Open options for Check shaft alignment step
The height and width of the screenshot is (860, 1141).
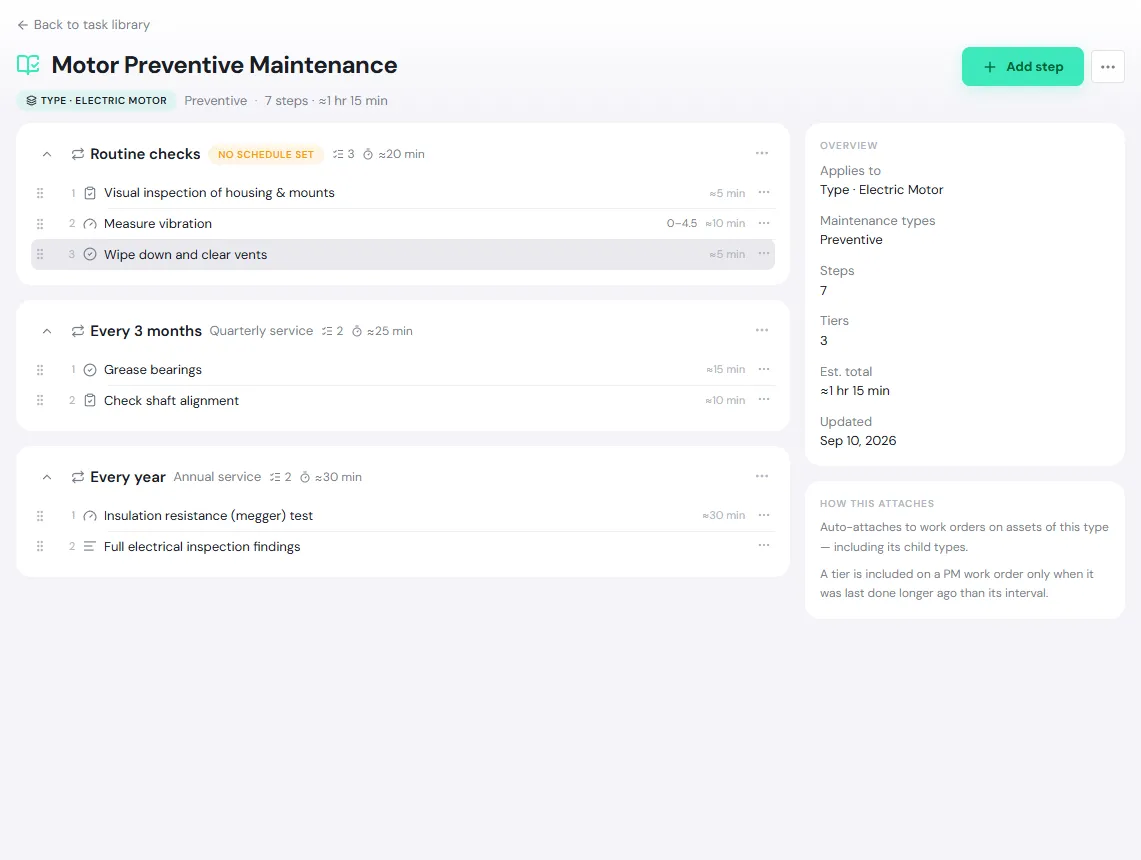[x=764, y=400]
